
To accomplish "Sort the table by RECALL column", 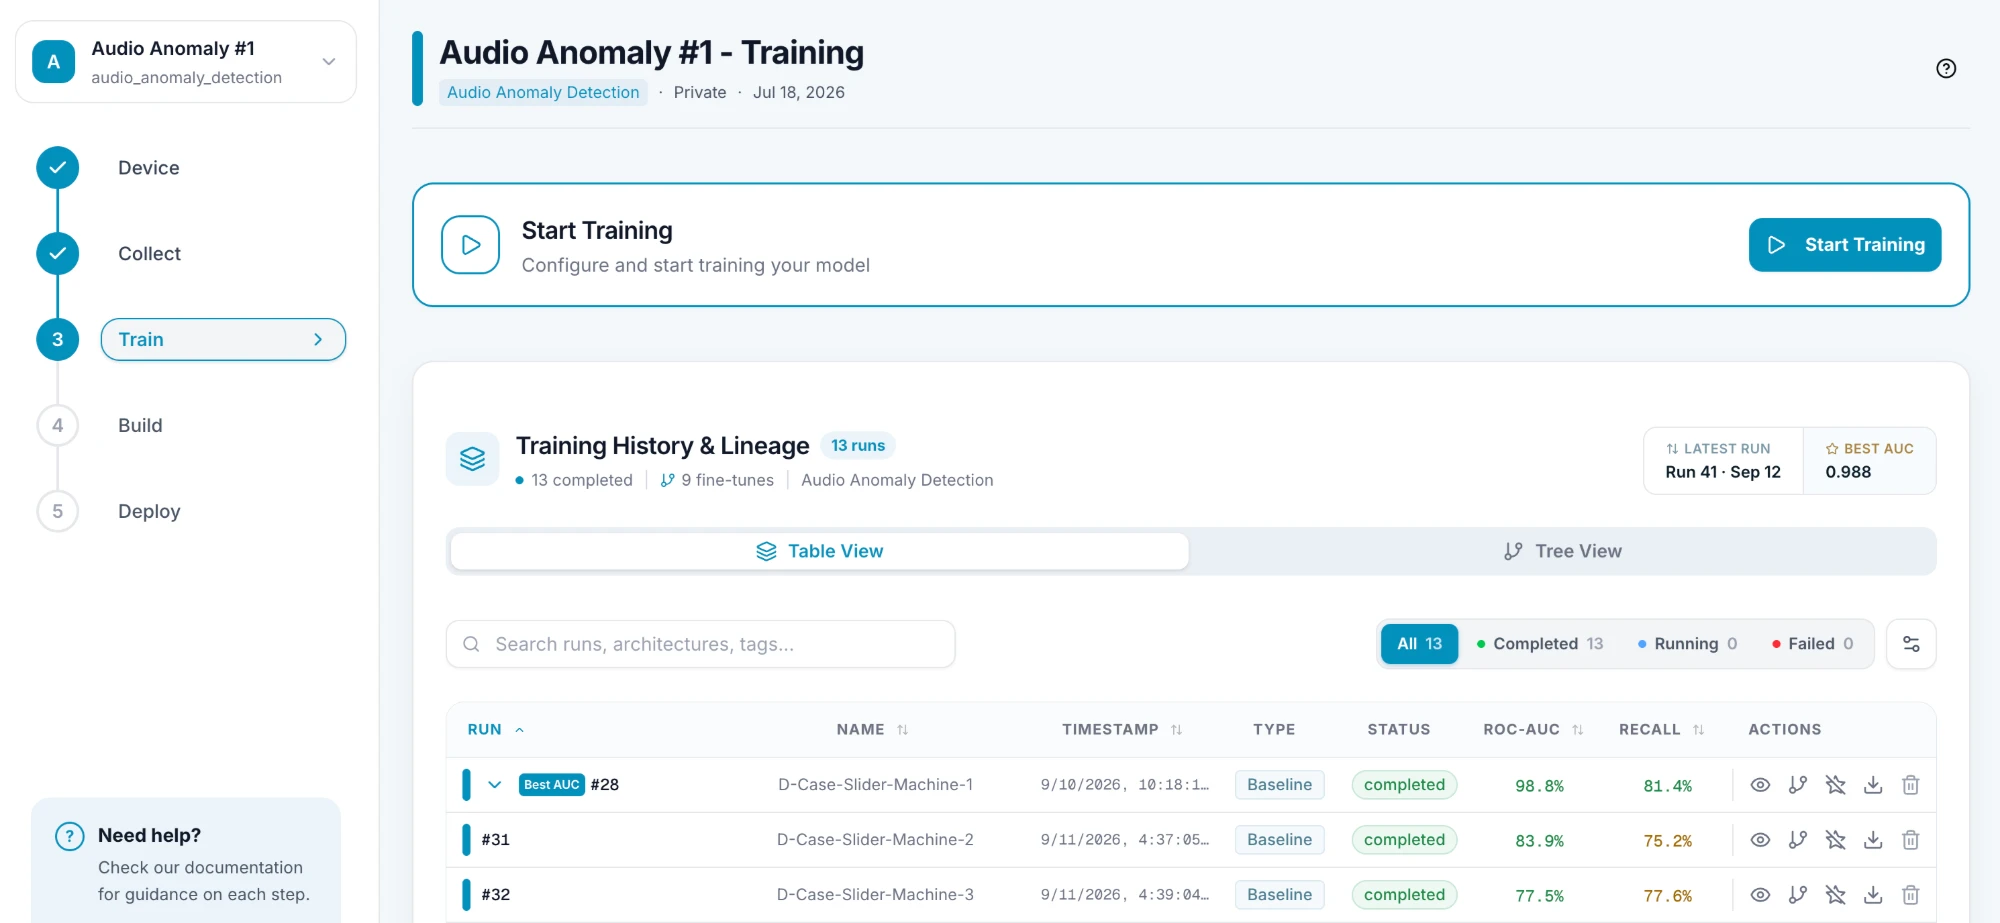I will click(1661, 730).
